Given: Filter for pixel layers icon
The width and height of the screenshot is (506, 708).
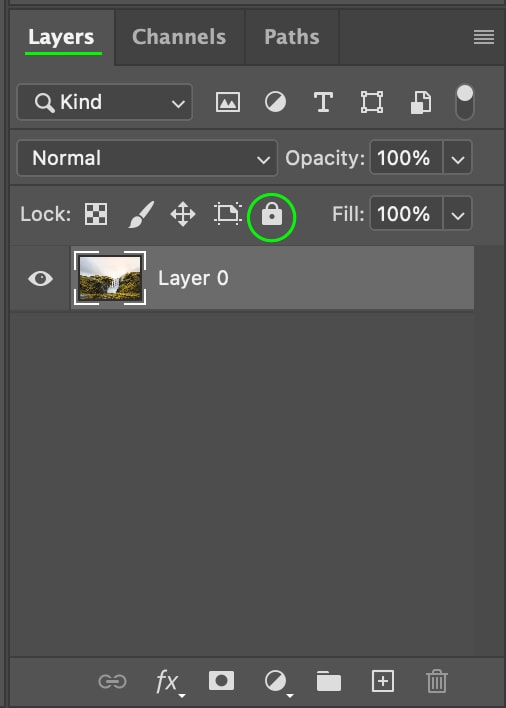Looking at the screenshot, I should pyautogui.click(x=228, y=102).
